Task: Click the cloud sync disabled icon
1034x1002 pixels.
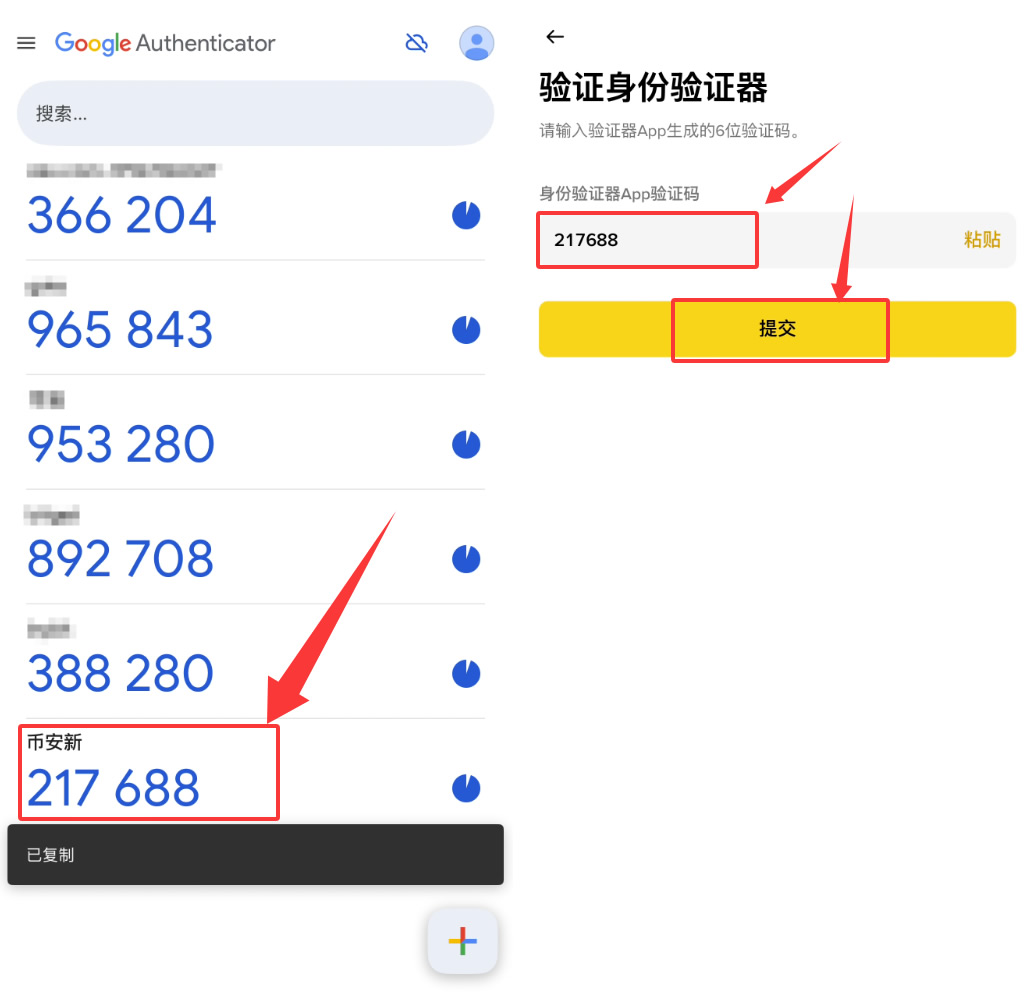Action: (x=416, y=43)
